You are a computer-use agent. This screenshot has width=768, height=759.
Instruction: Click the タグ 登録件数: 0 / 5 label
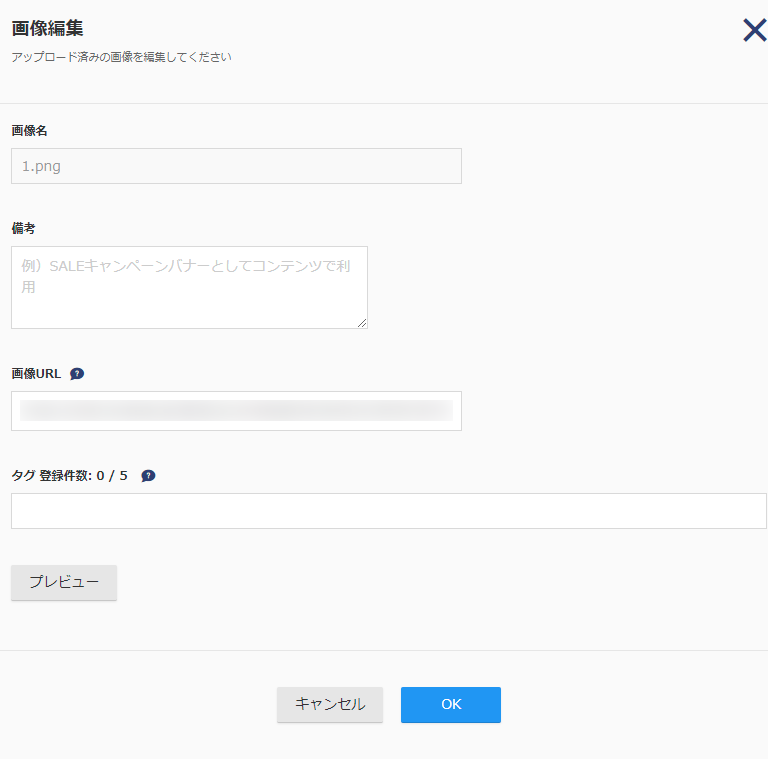(70, 475)
